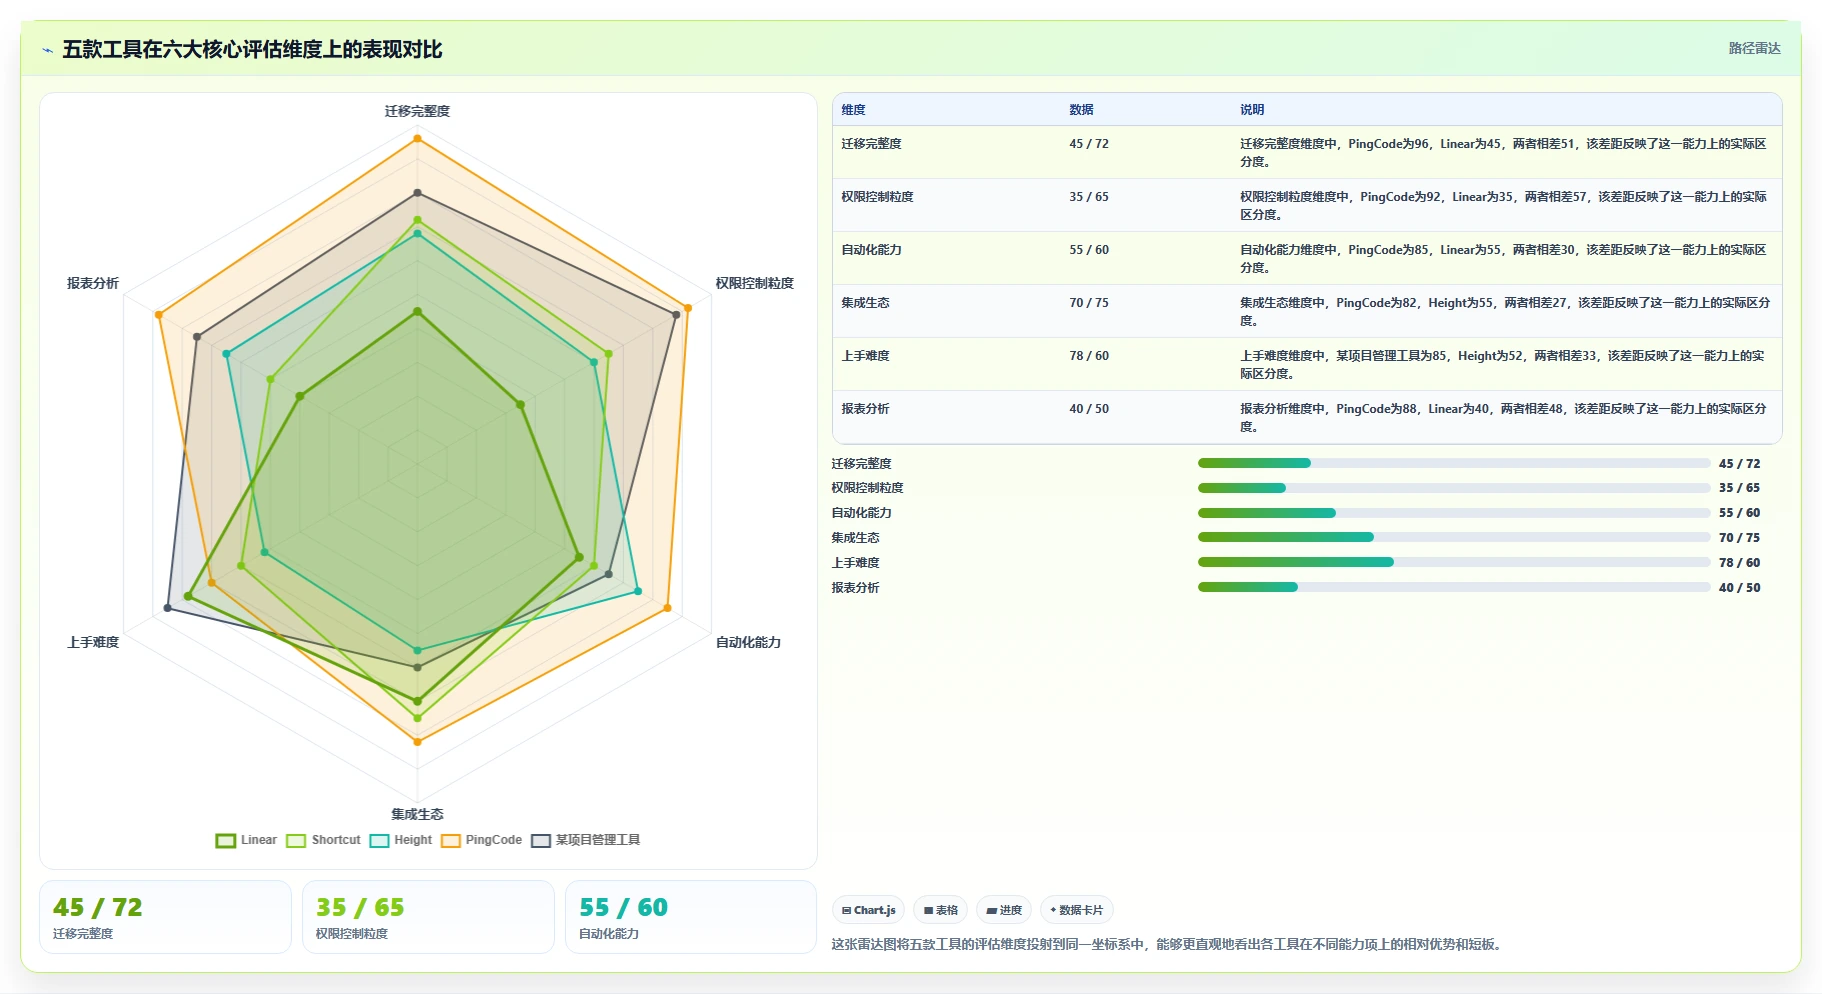This screenshot has width=1822, height=994.
Task: Toggle the Shortcut legend series
Action: [x=323, y=840]
